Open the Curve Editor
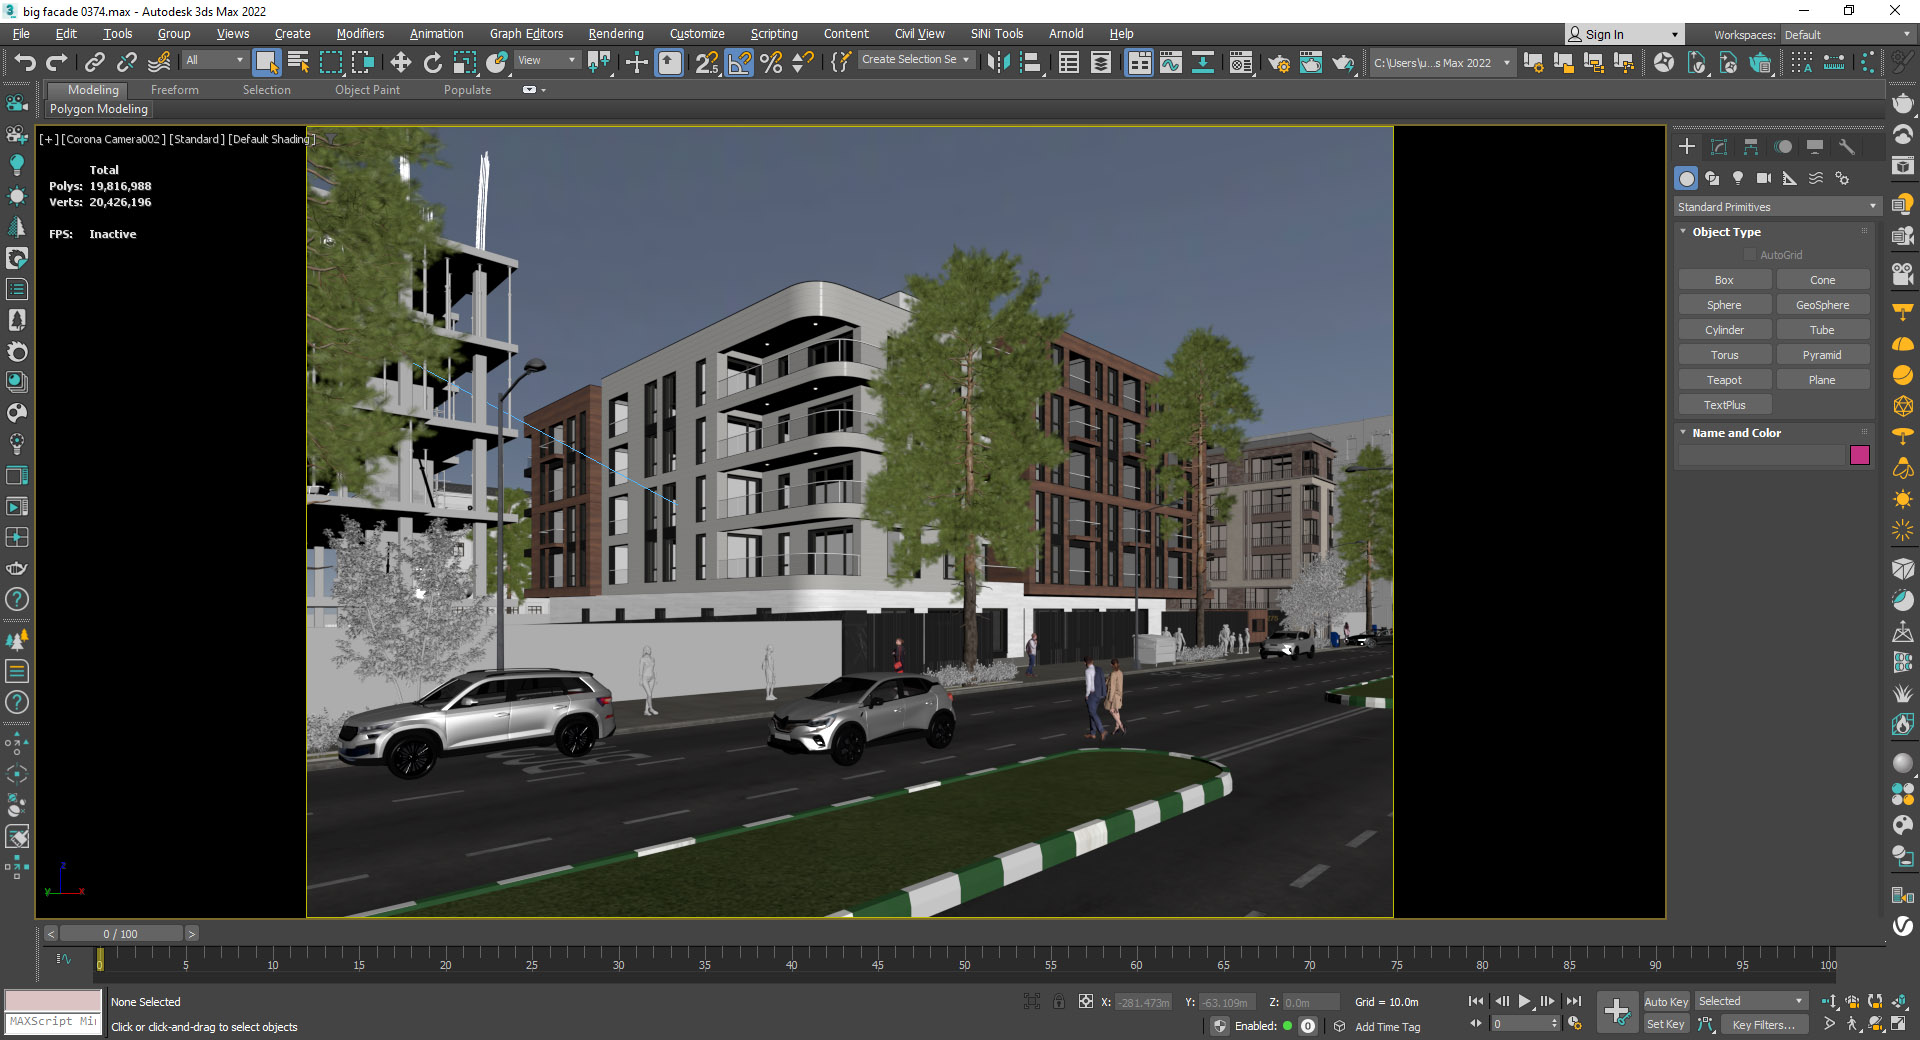The width and height of the screenshot is (1920, 1040). click(x=1171, y=63)
